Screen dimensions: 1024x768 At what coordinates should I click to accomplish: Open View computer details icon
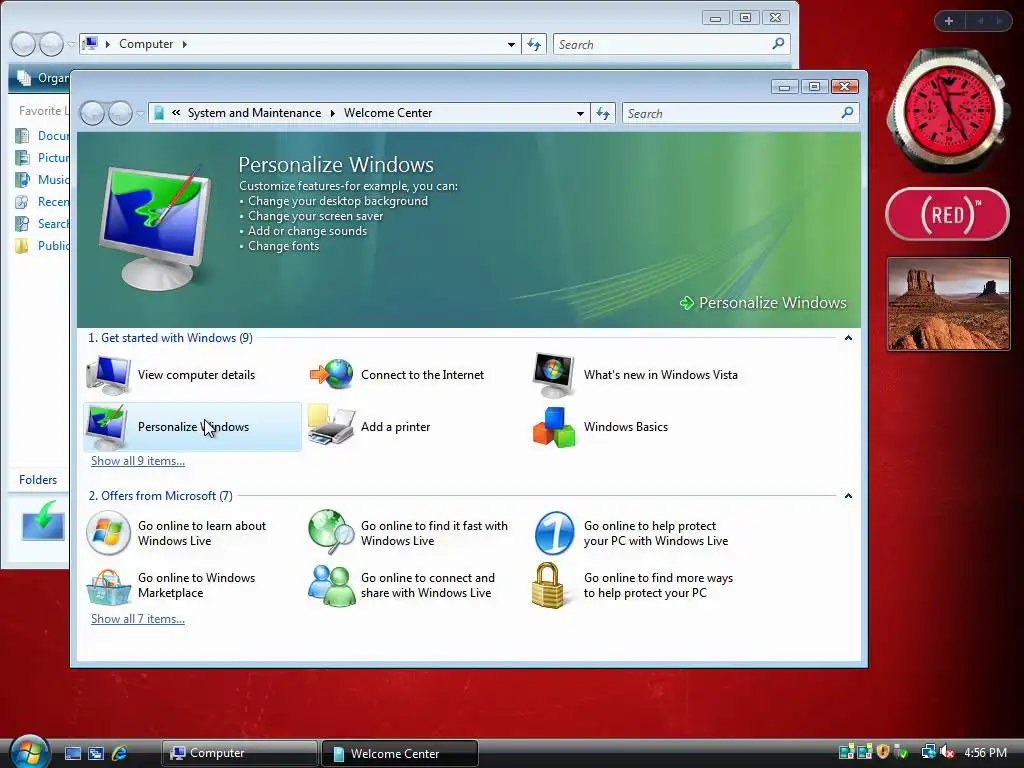(x=108, y=375)
